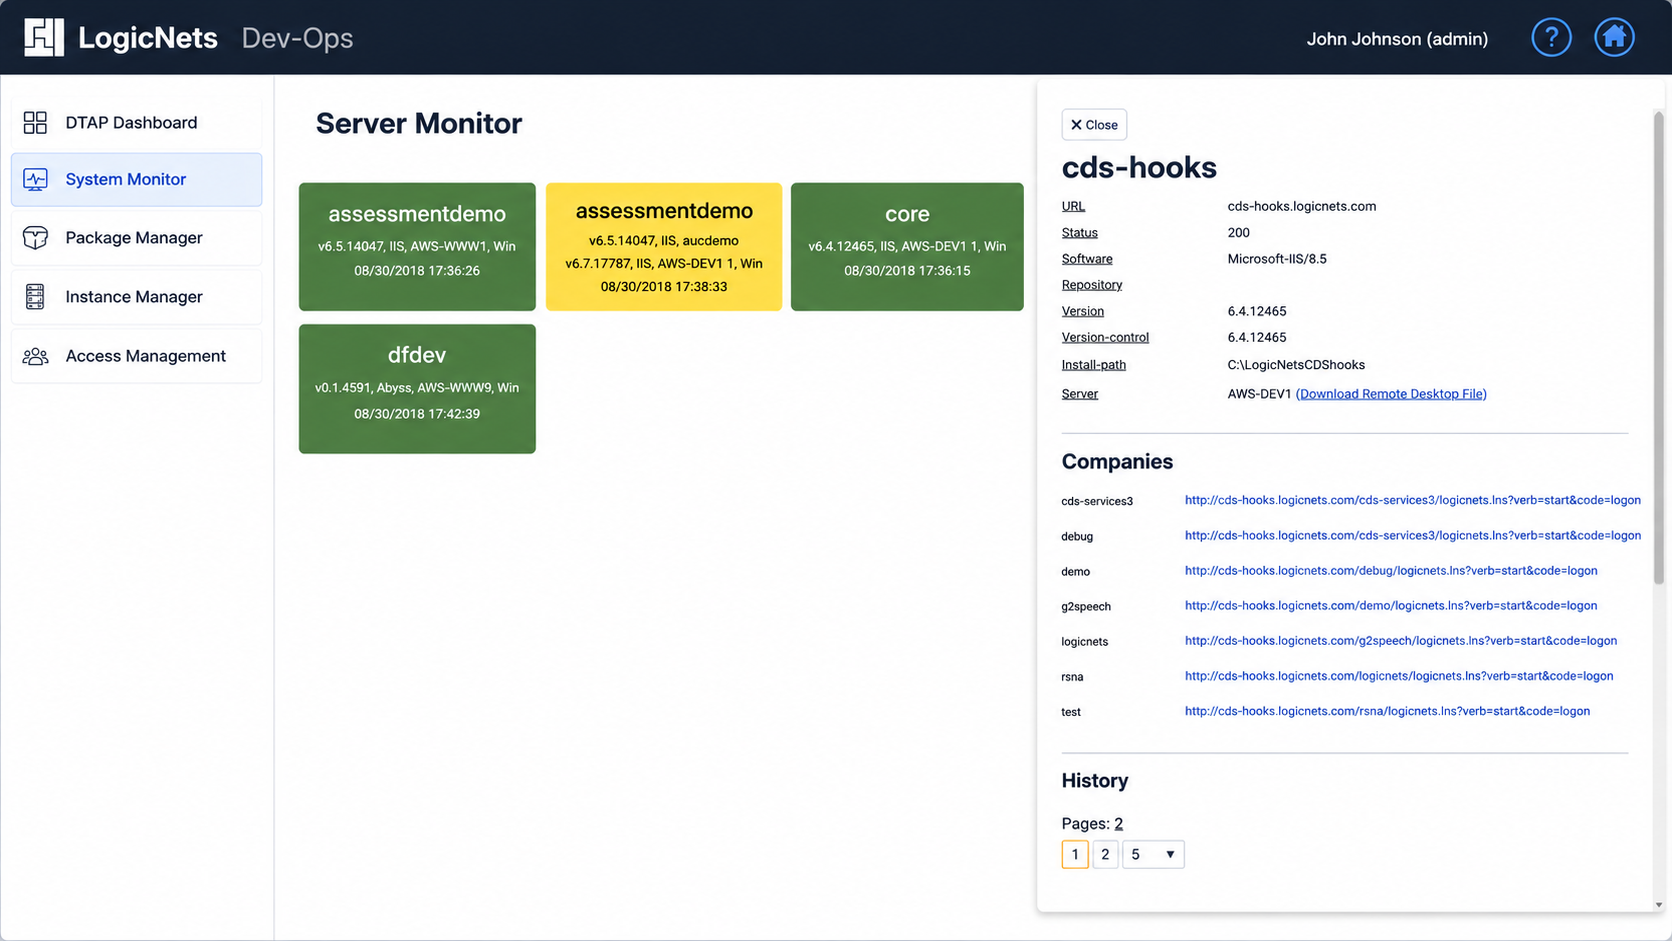The width and height of the screenshot is (1672, 941).
Task: Open Instance Manager from the sidebar
Action: [136, 297]
